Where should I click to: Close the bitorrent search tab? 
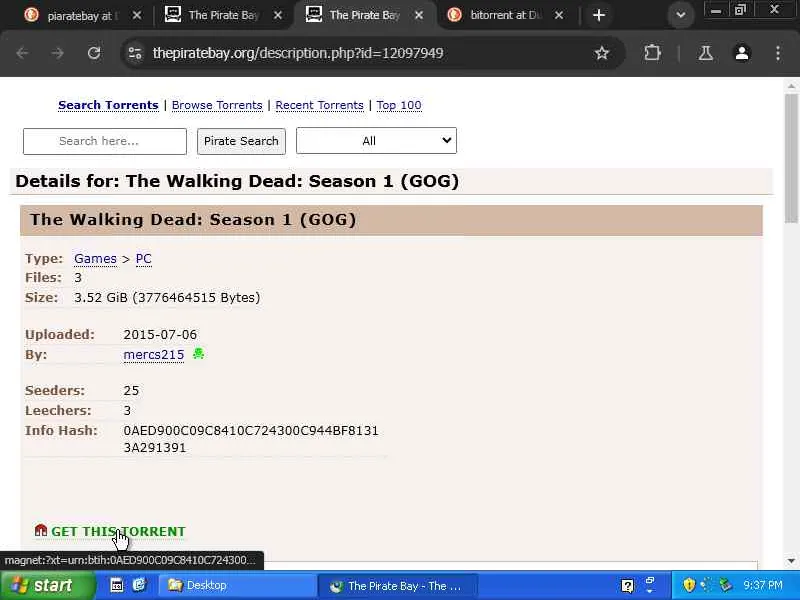pyautogui.click(x=559, y=15)
